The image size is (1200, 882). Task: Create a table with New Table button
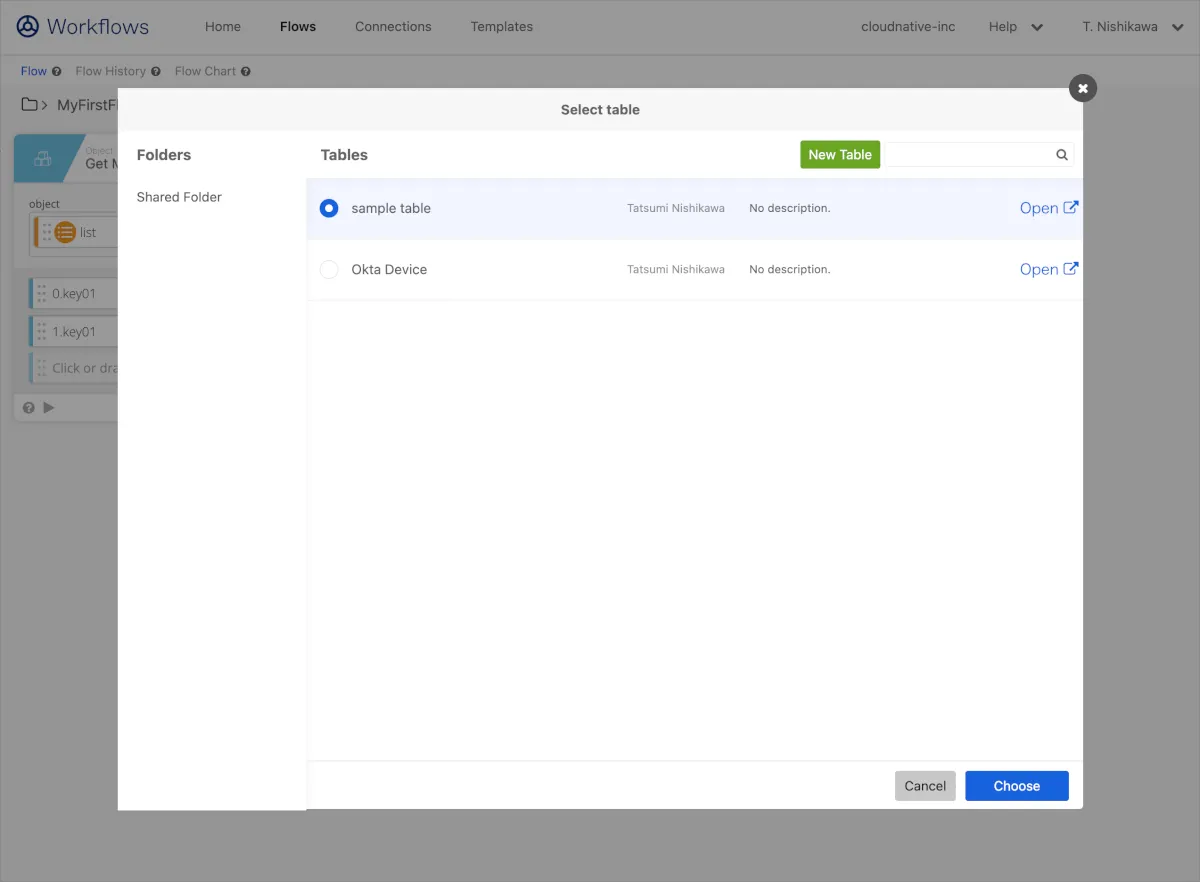coord(840,154)
